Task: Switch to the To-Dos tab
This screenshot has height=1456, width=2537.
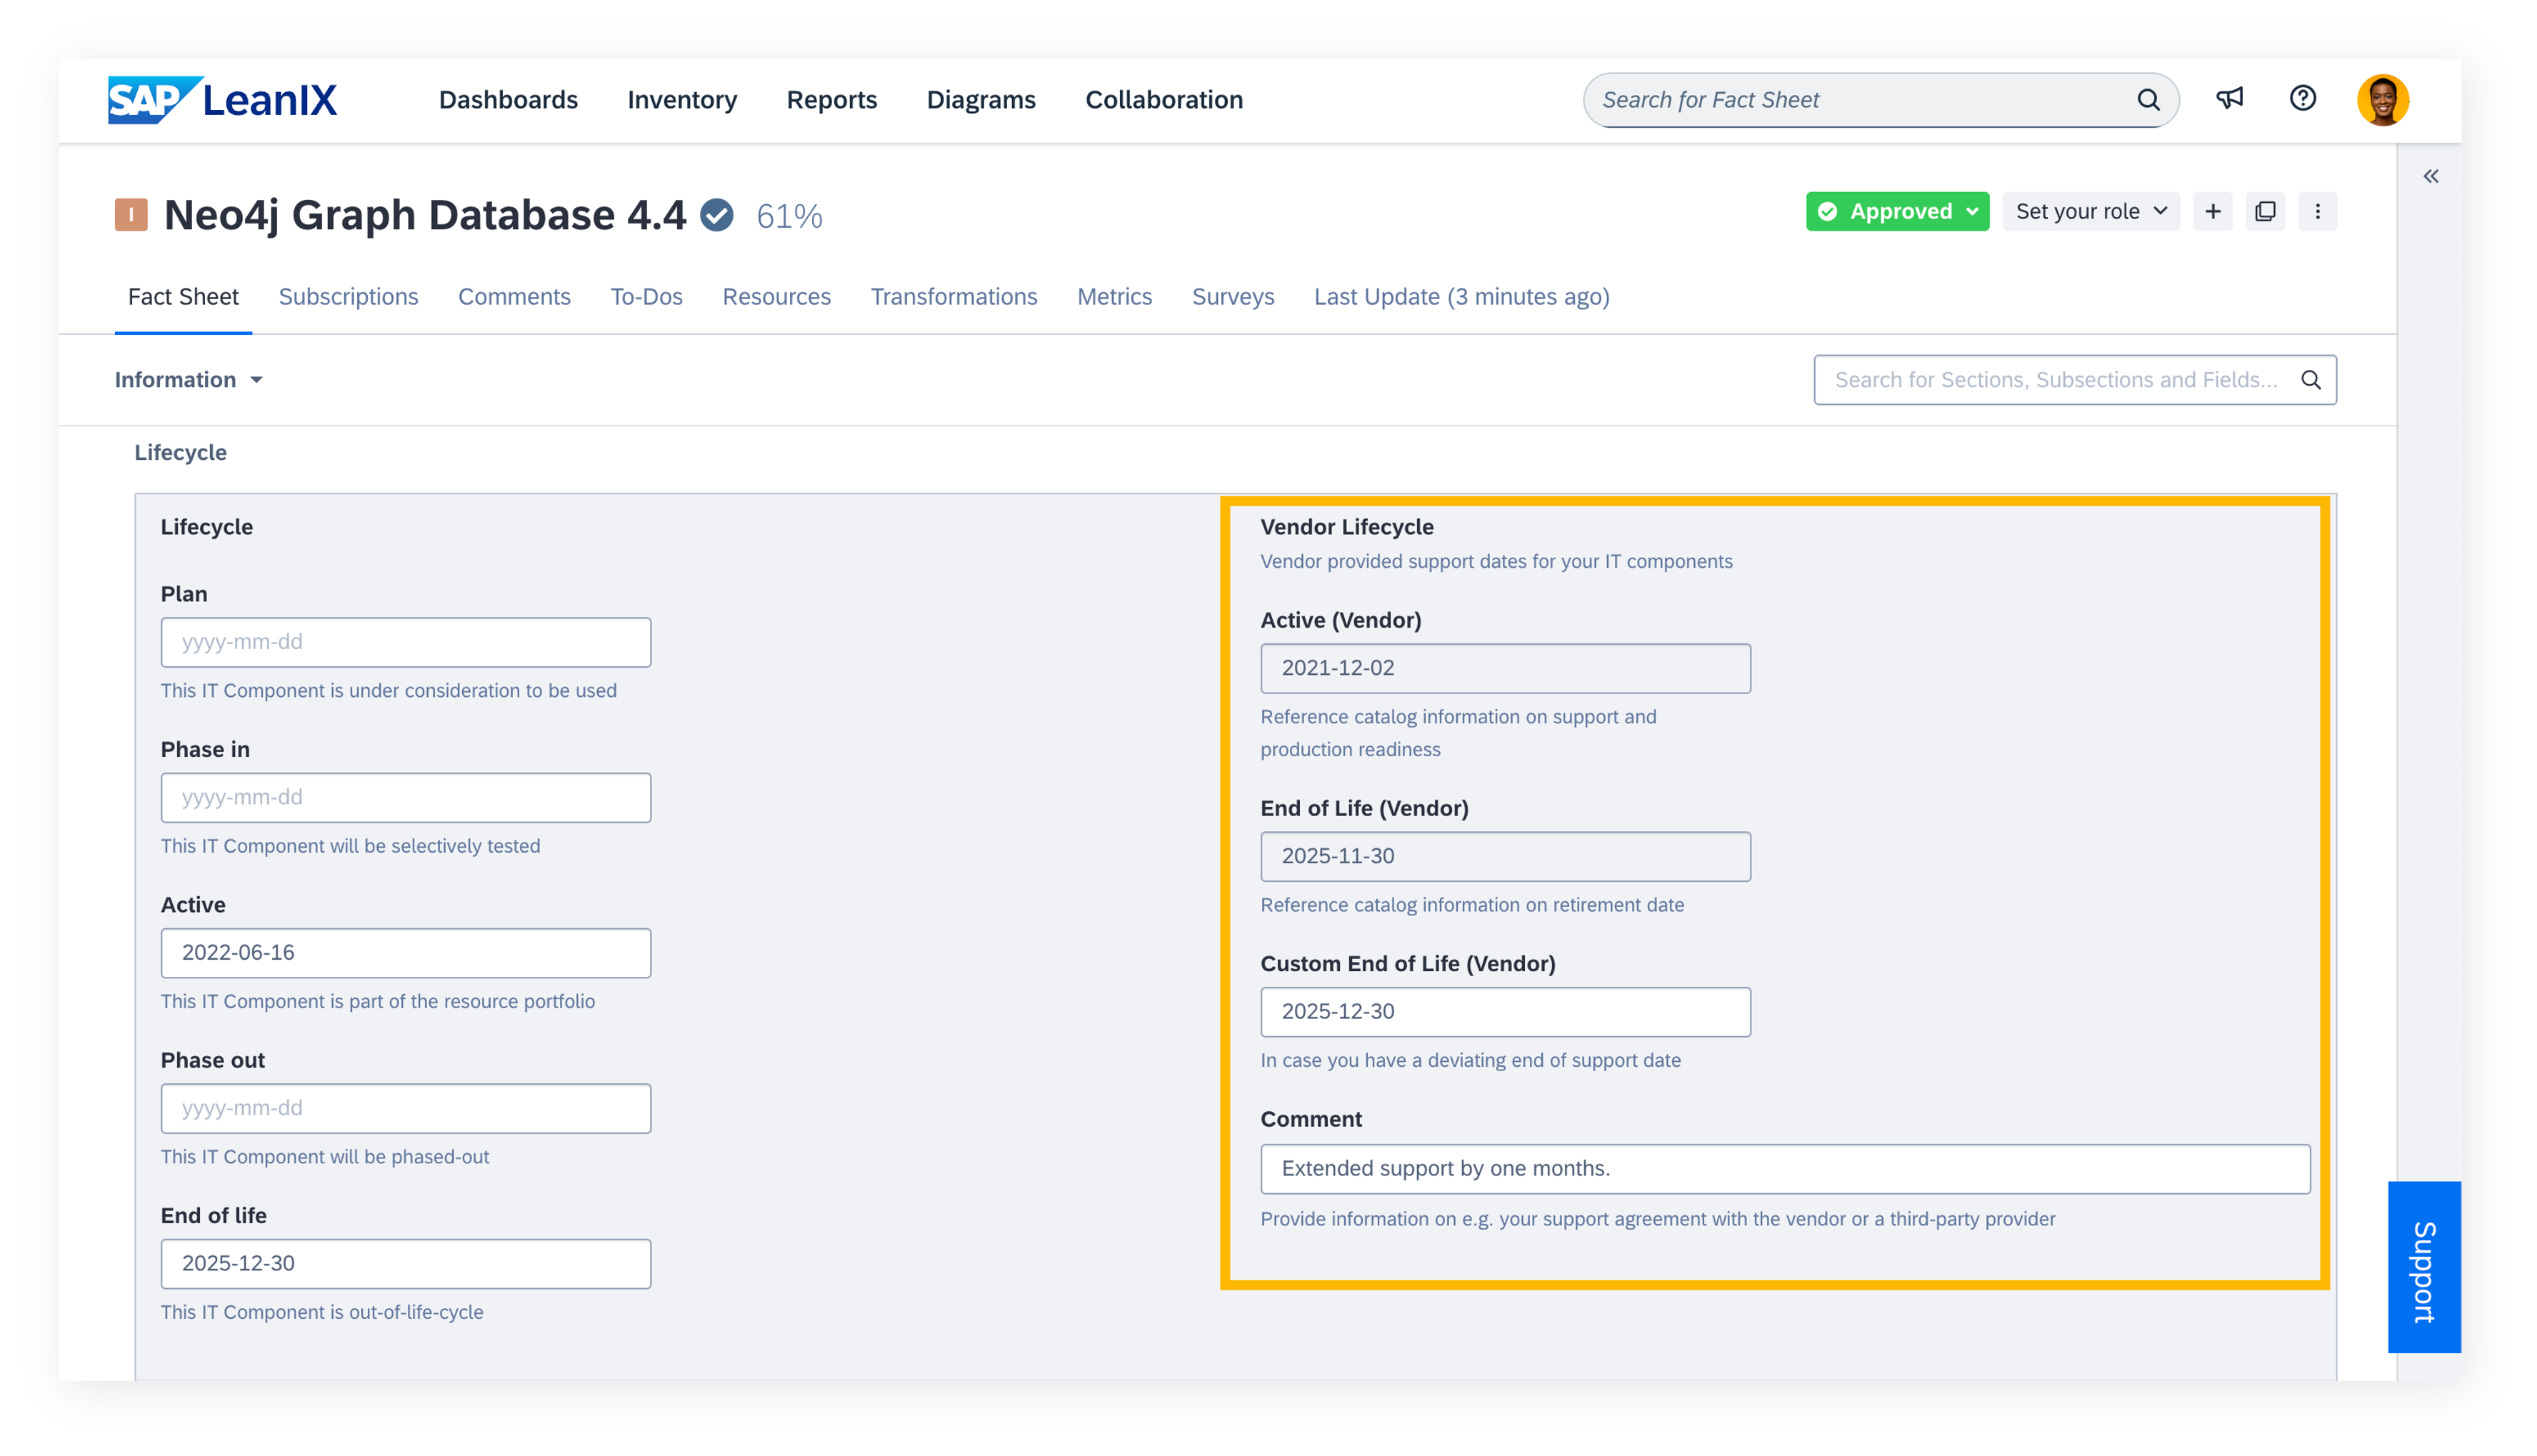Action: tap(646, 297)
